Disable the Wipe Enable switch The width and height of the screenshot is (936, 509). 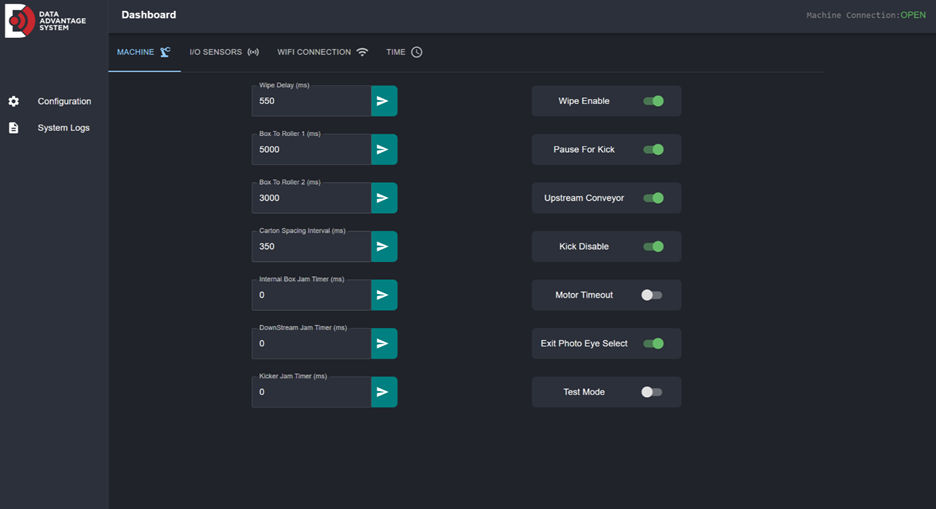(653, 101)
